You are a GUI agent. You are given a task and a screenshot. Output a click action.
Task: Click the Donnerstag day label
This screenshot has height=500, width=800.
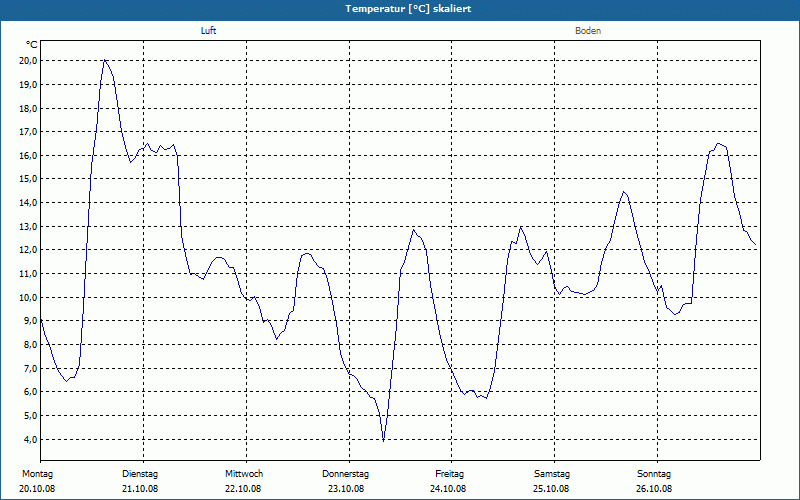click(345, 474)
